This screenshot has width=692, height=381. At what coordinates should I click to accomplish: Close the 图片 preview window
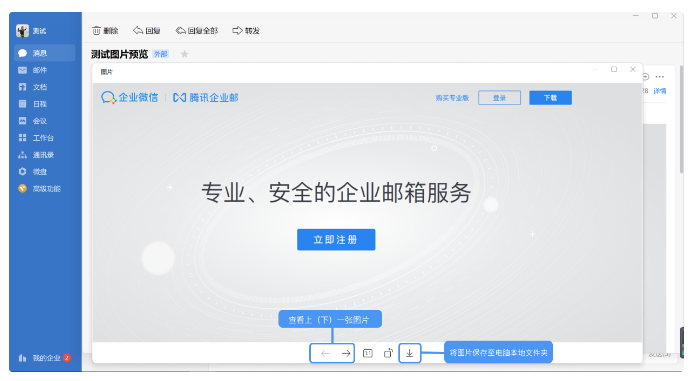pyautogui.click(x=633, y=69)
